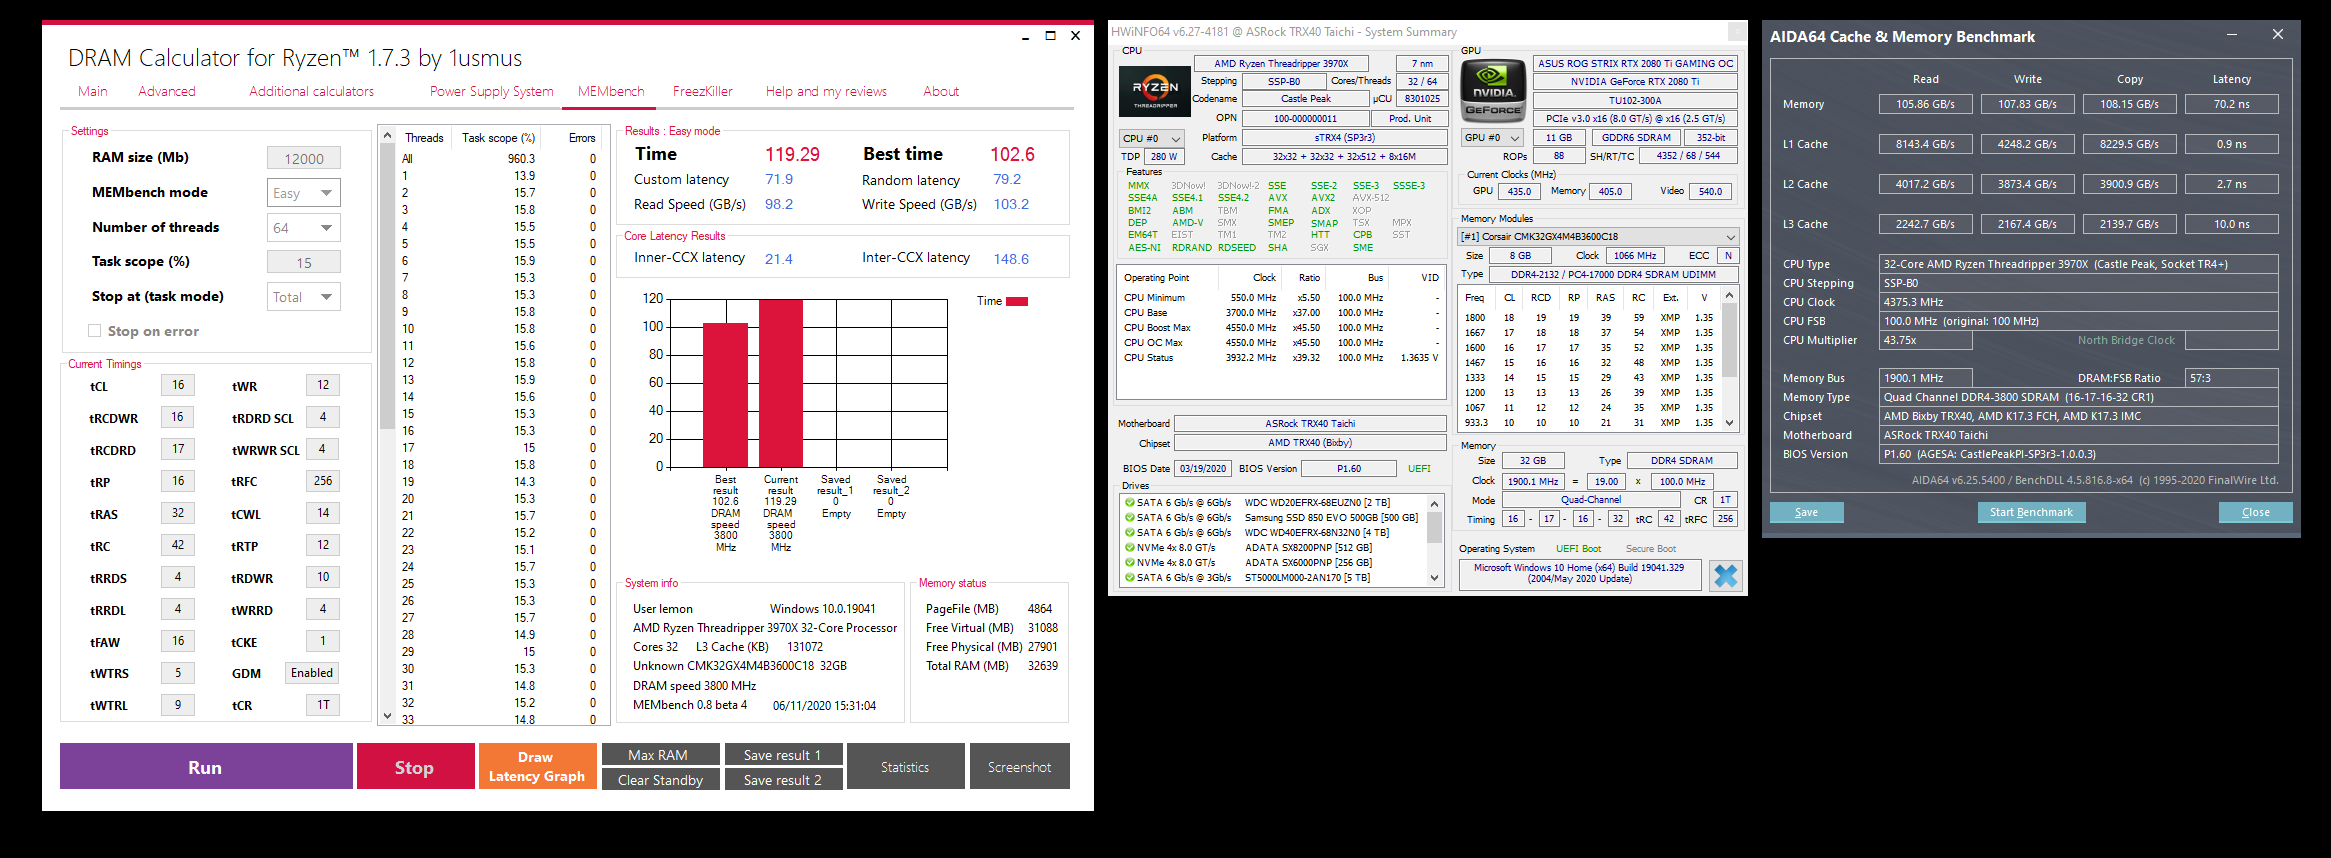Viewport: 2331px width, 858px height.
Task: Click the UEFI Boot label in HWiNFO
Action: pyautogui.click(x=1578, y=549)
